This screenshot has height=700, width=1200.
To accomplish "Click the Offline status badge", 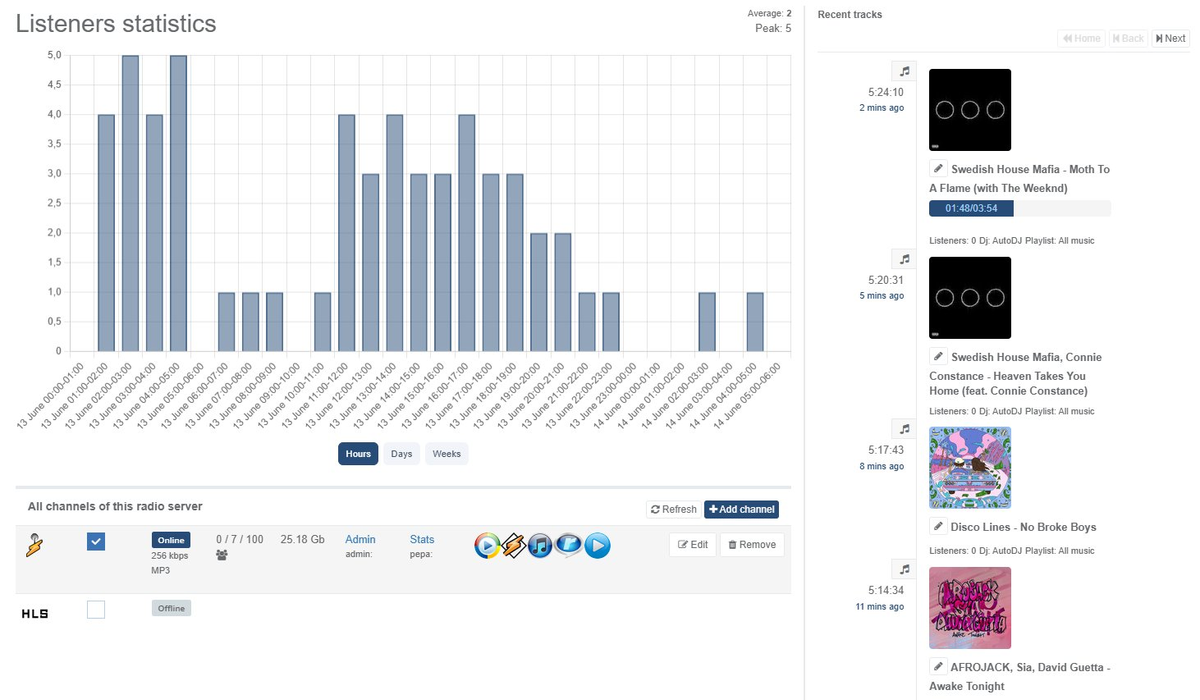I will click(x=171, y=608).
